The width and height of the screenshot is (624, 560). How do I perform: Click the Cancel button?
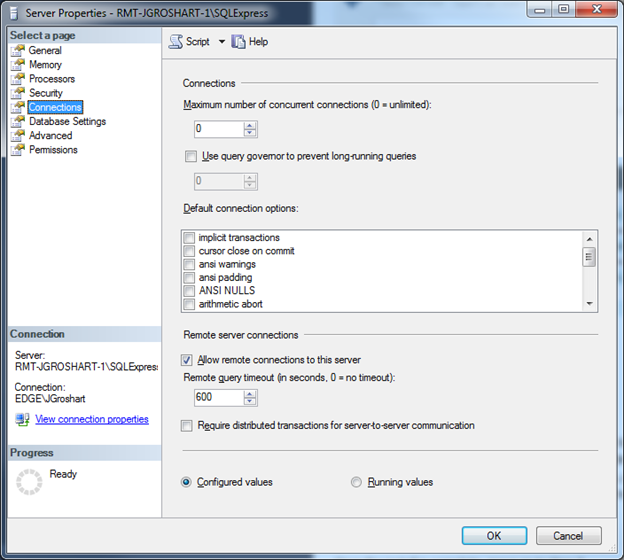pyautogui.click(x=568, y=536)
